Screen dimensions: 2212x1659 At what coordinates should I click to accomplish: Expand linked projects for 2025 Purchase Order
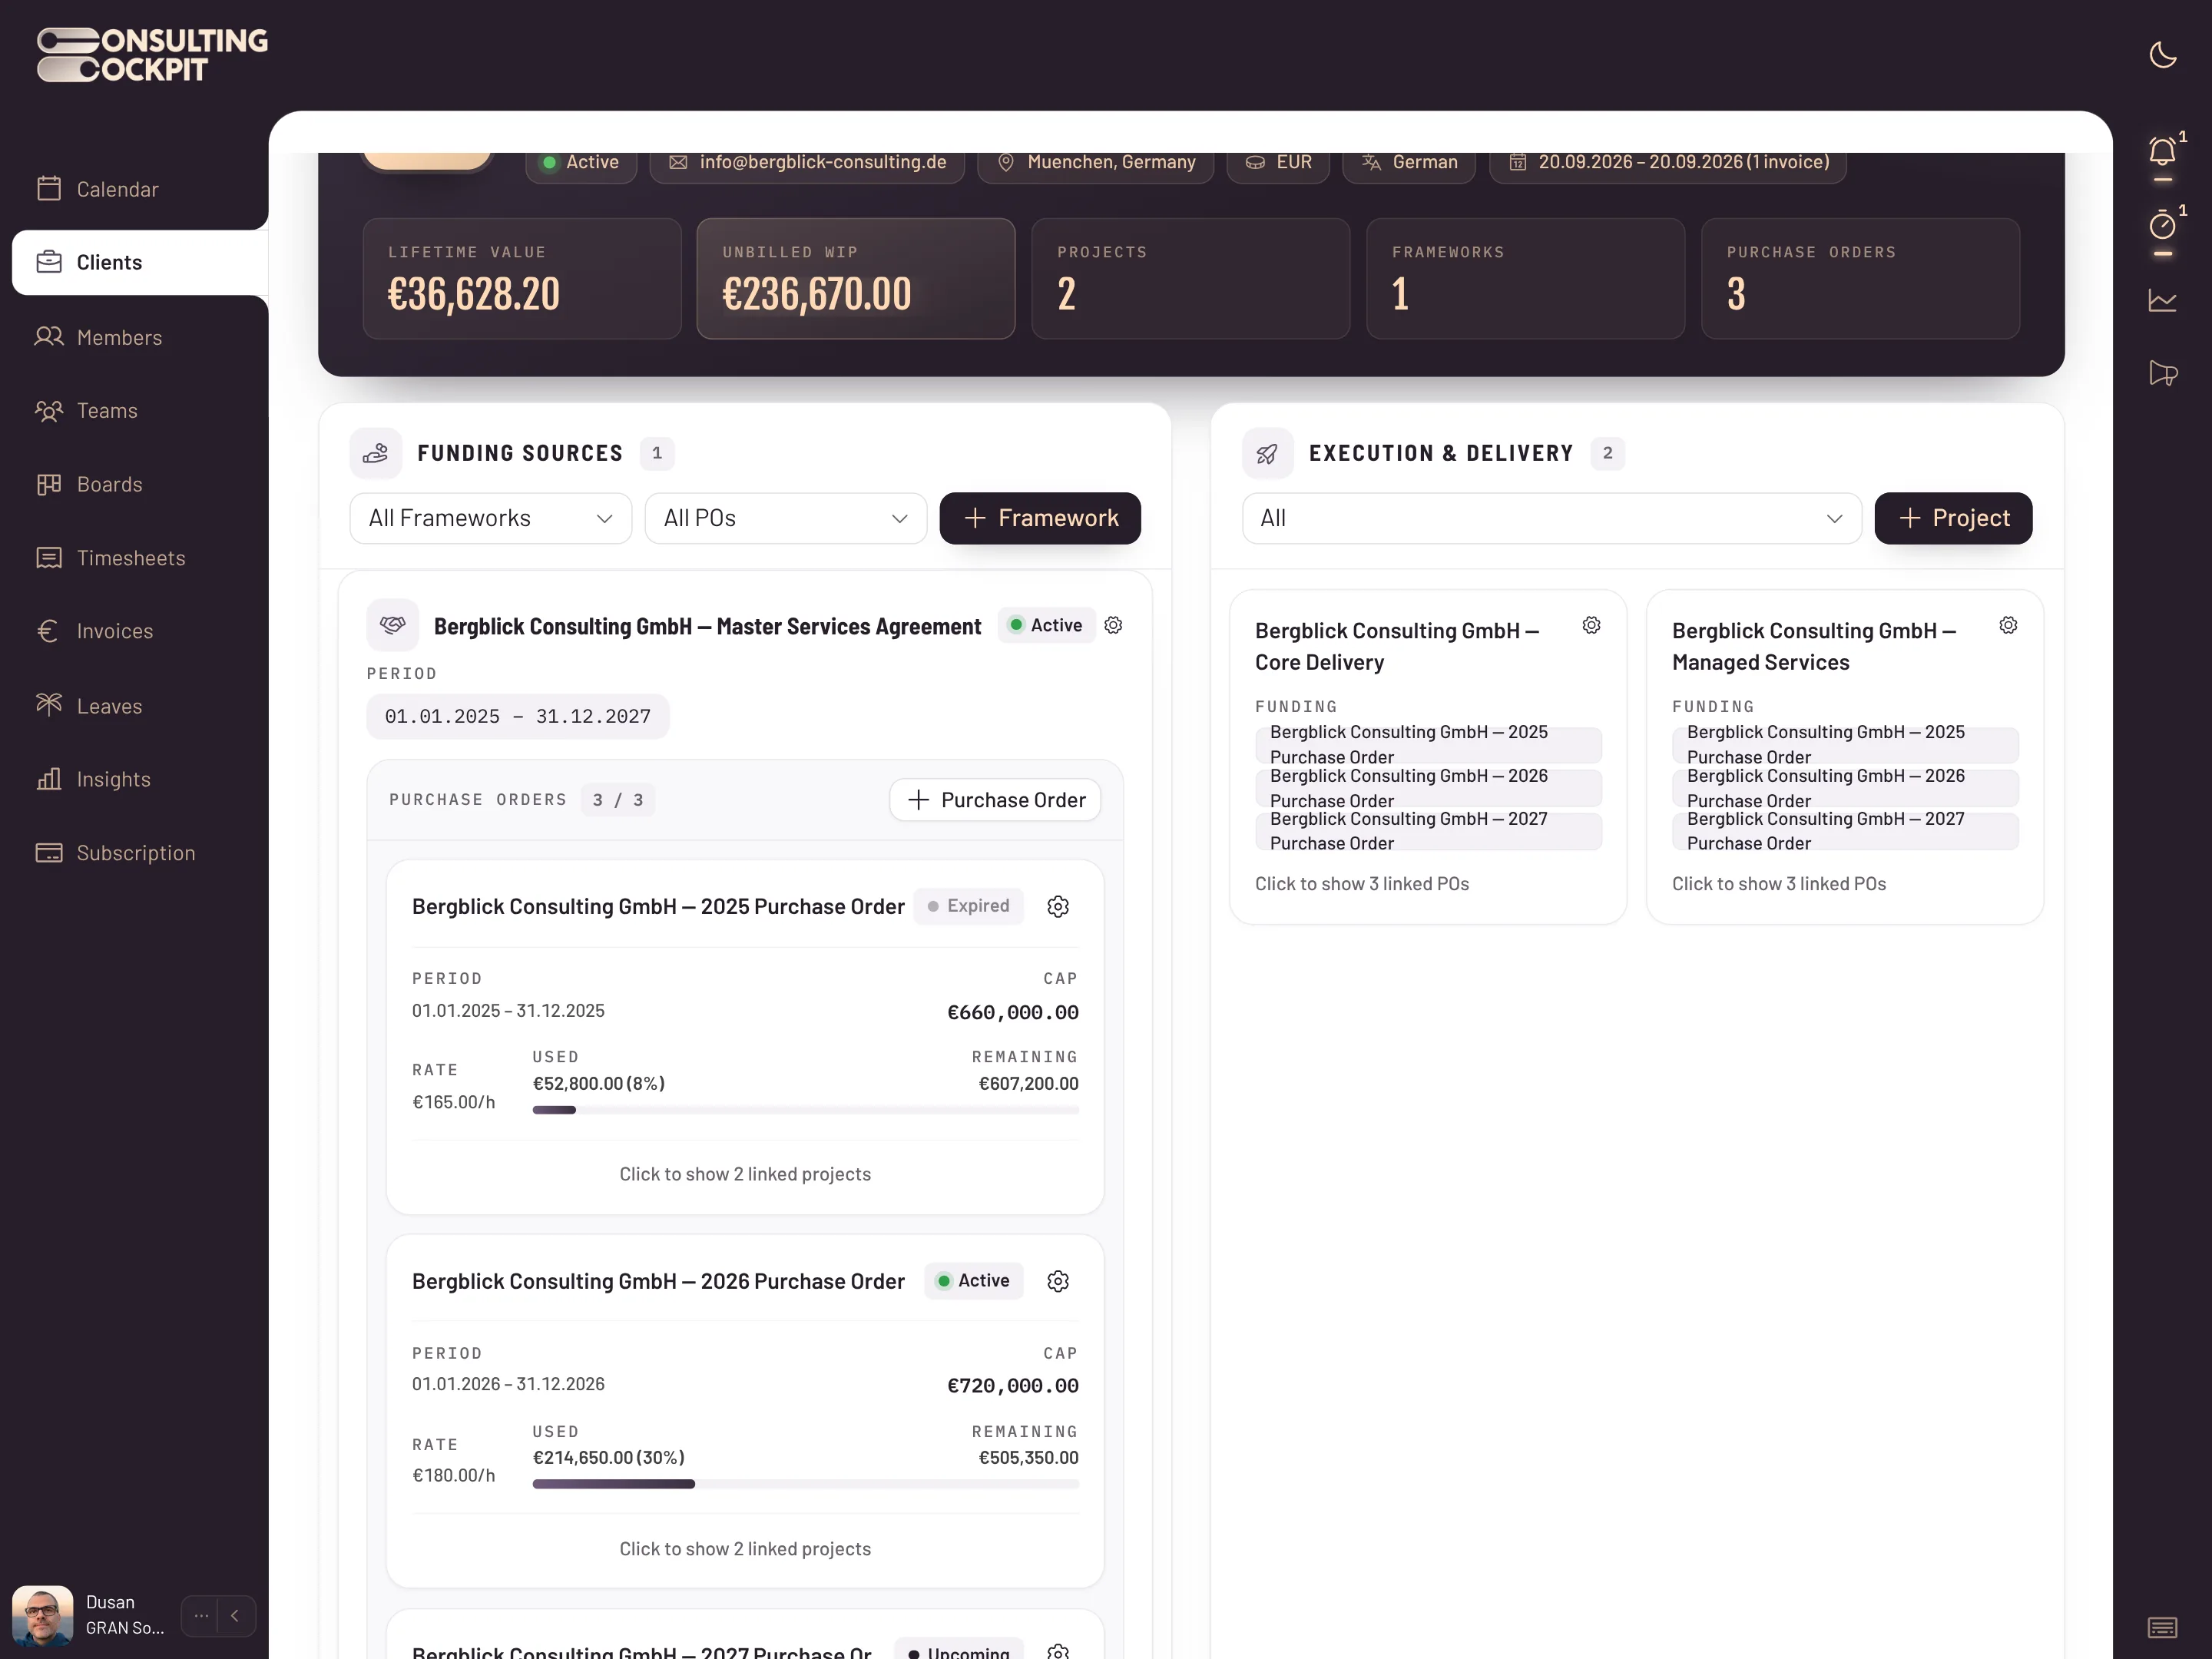coord(745,1174)
